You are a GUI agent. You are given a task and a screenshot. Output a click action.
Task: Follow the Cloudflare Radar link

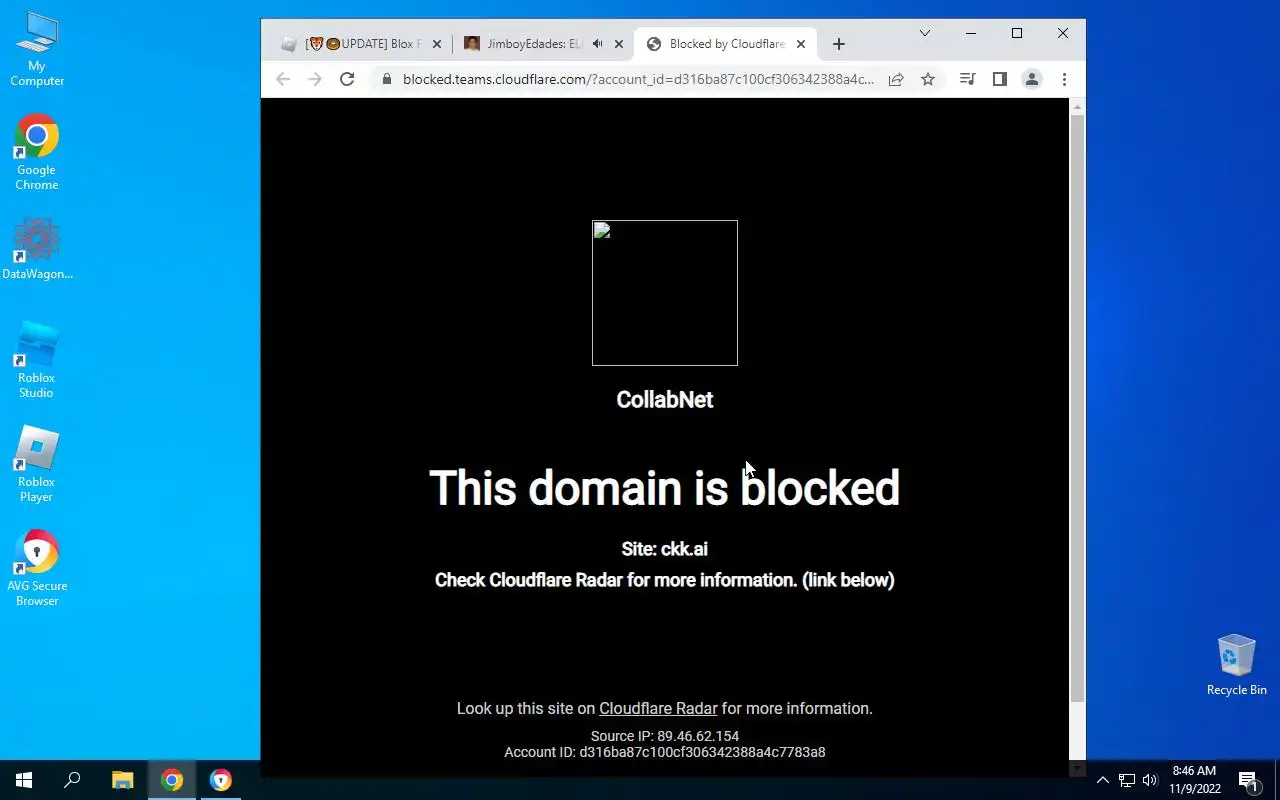(x=658, y=708)
